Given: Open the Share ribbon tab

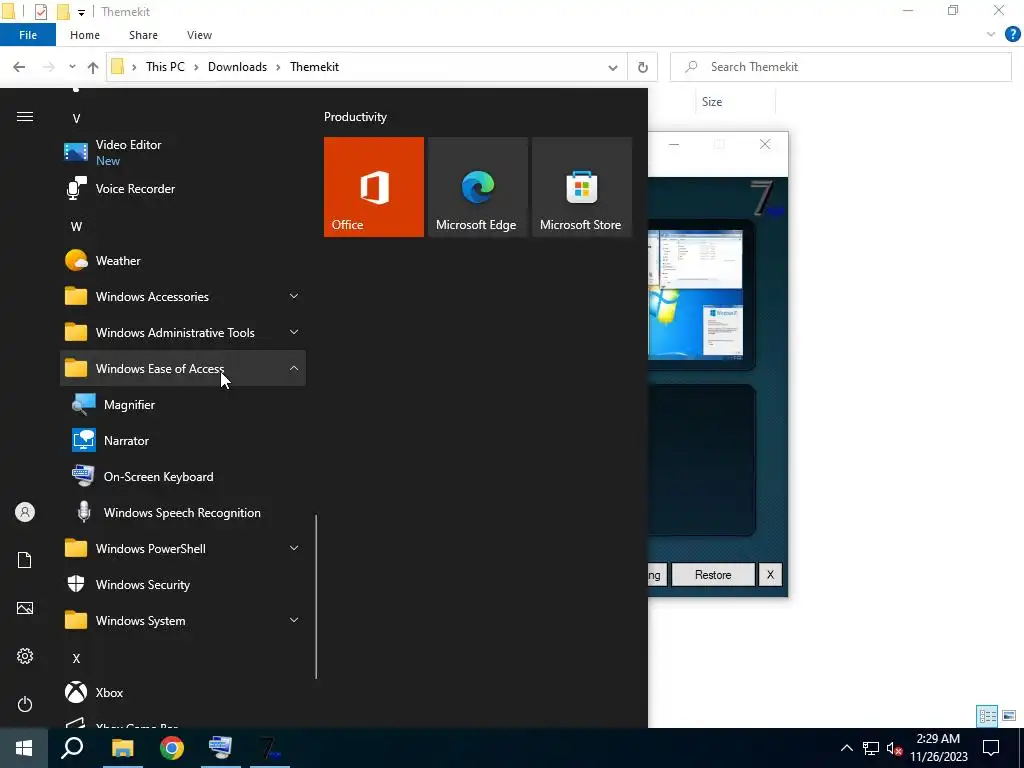Looking at the screenshot, I should pyautogui.click(x=143, y=35).
